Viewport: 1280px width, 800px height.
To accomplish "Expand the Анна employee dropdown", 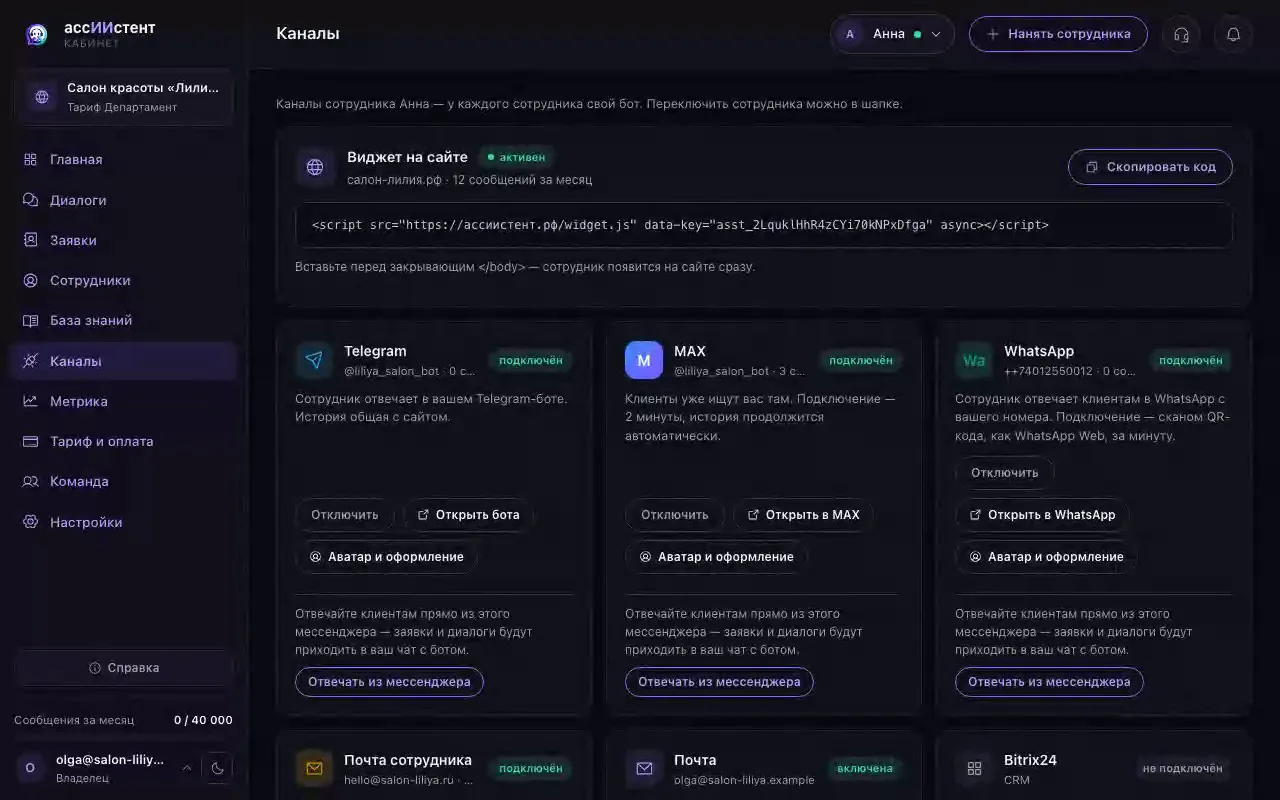I will coord(892,34).
